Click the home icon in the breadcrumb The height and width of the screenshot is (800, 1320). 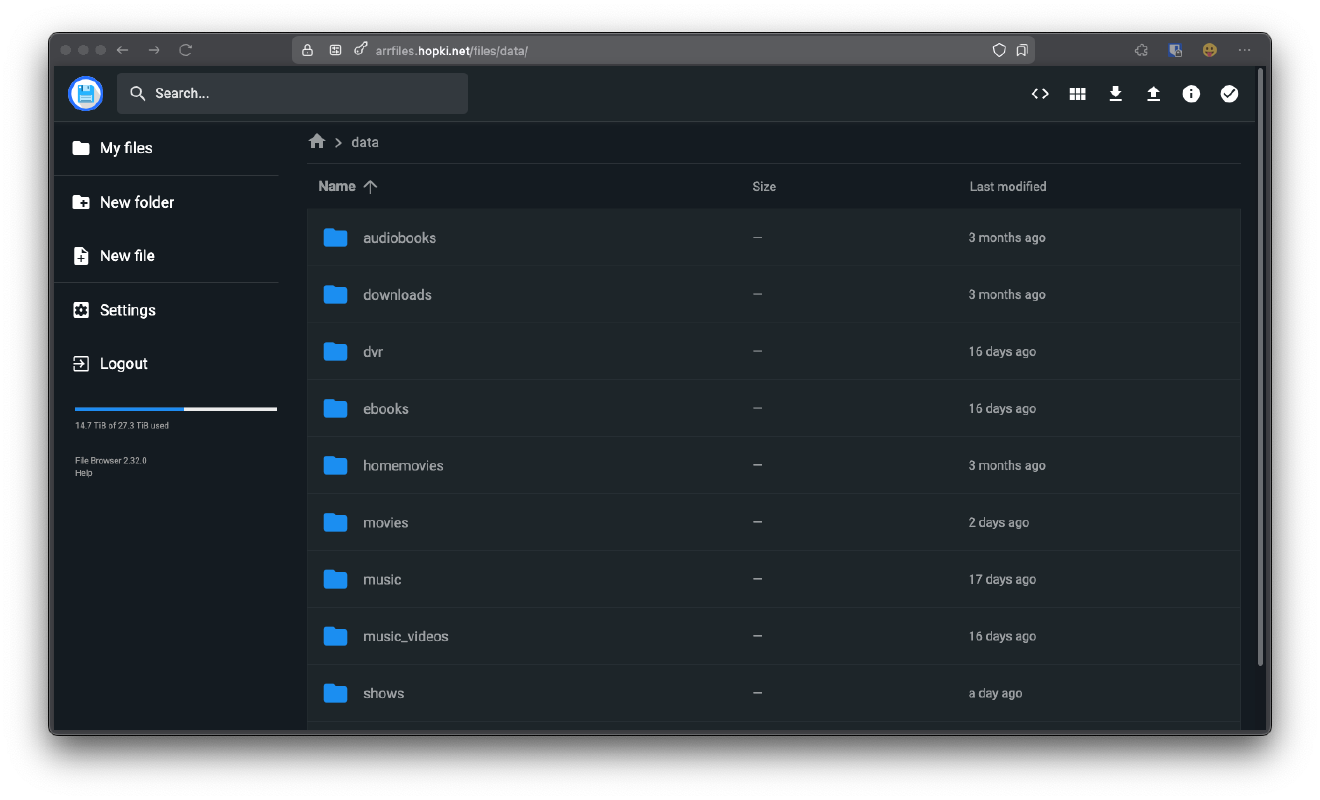[x=316, y=142]
